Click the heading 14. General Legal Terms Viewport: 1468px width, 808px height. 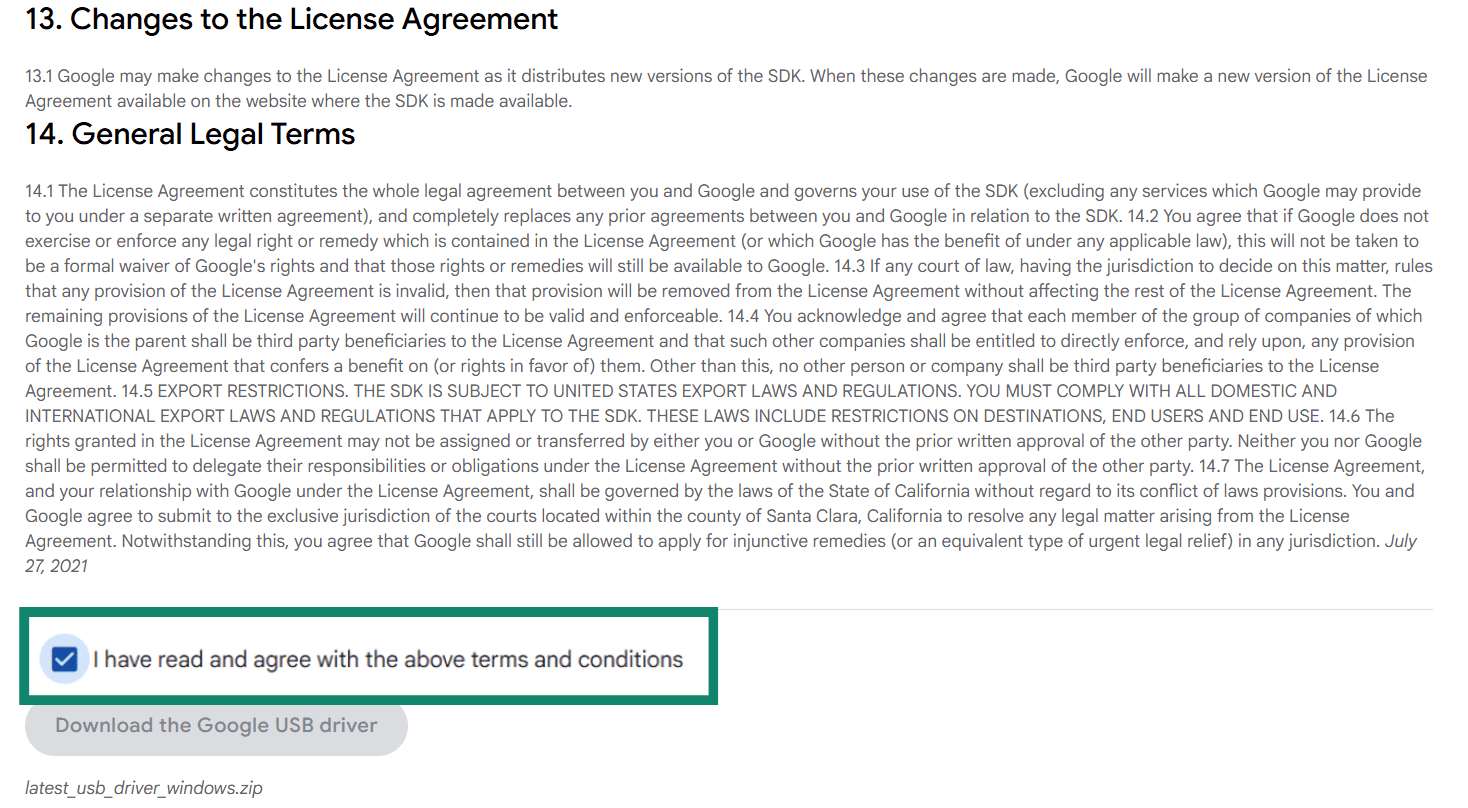(x=190, y=133)
